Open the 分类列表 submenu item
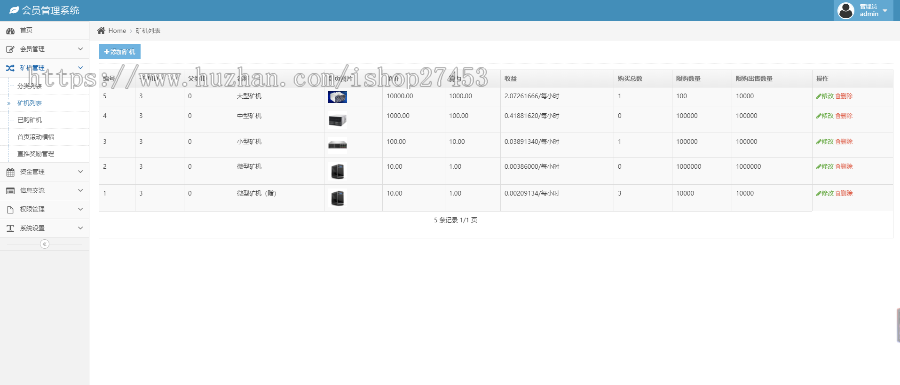Screen dimensions: 900x385 pos(30,86)
